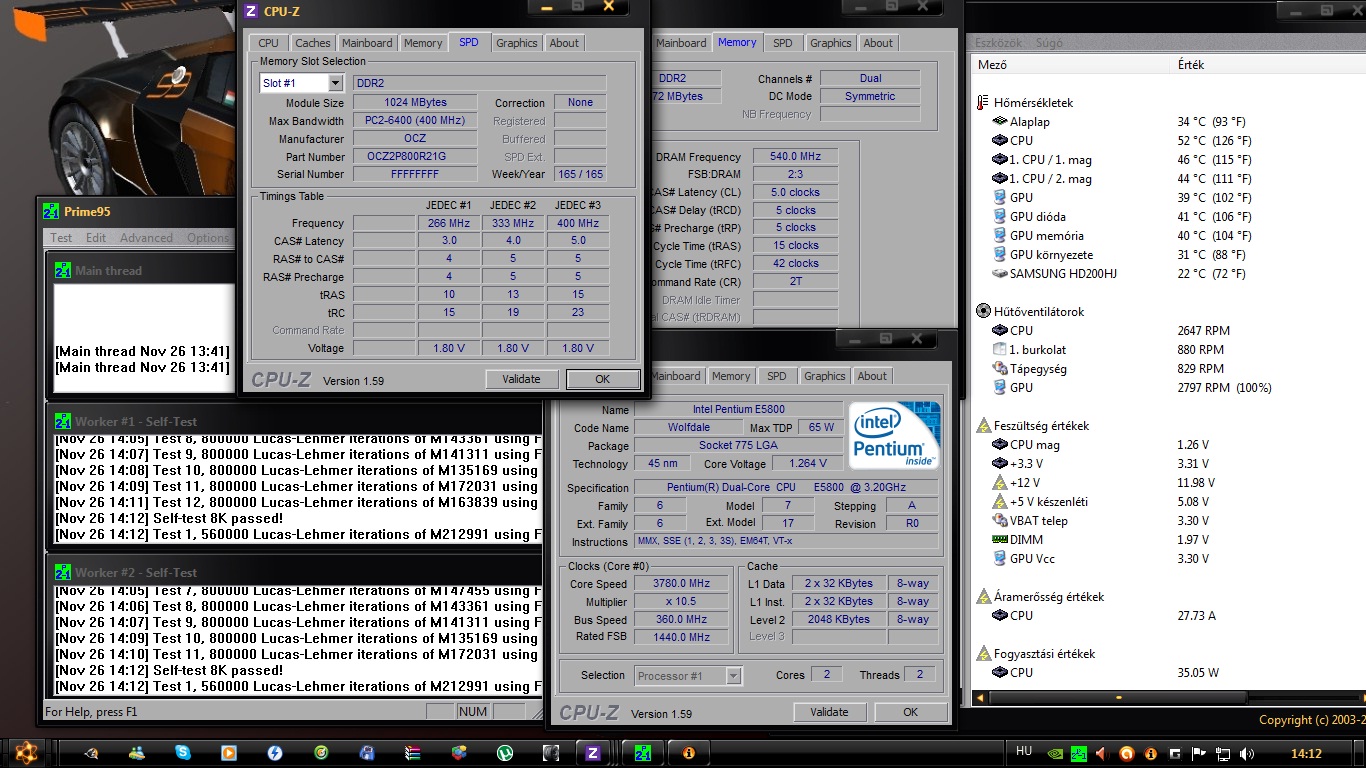Open Graphics tab in front CPU-Z window

(x=516, y=43)
